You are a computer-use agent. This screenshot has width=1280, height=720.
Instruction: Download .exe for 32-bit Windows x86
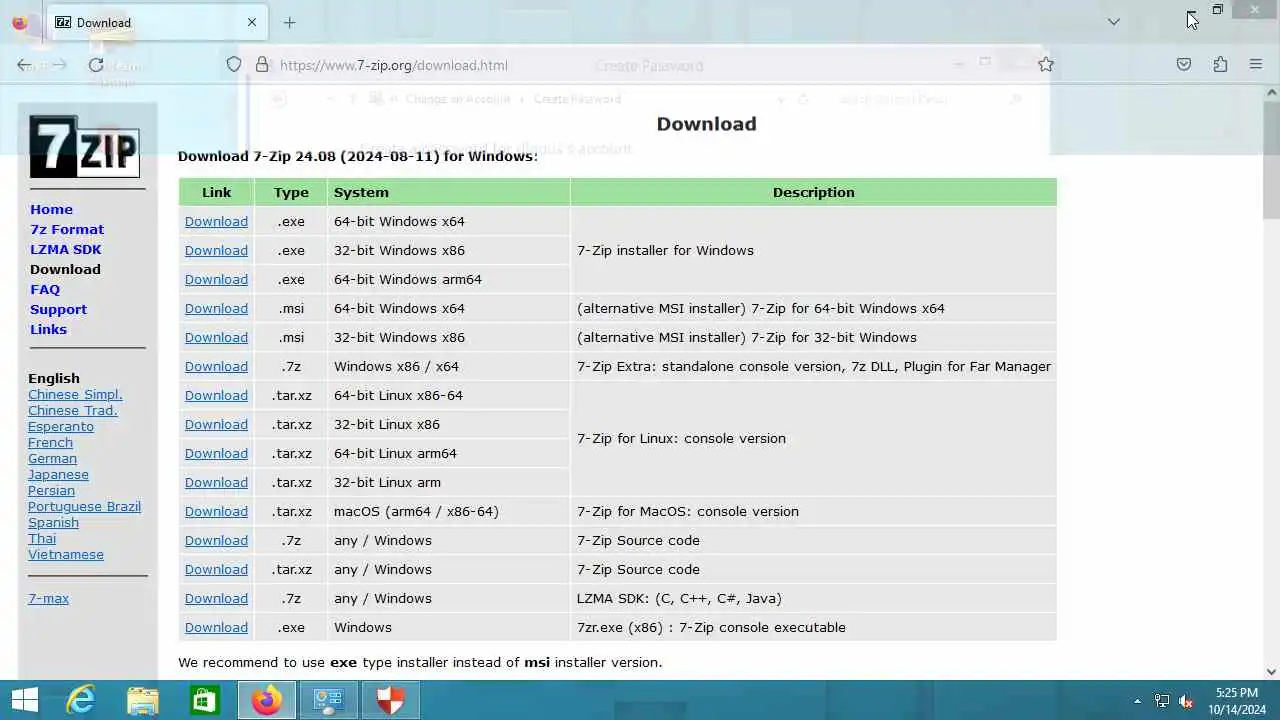216,250
